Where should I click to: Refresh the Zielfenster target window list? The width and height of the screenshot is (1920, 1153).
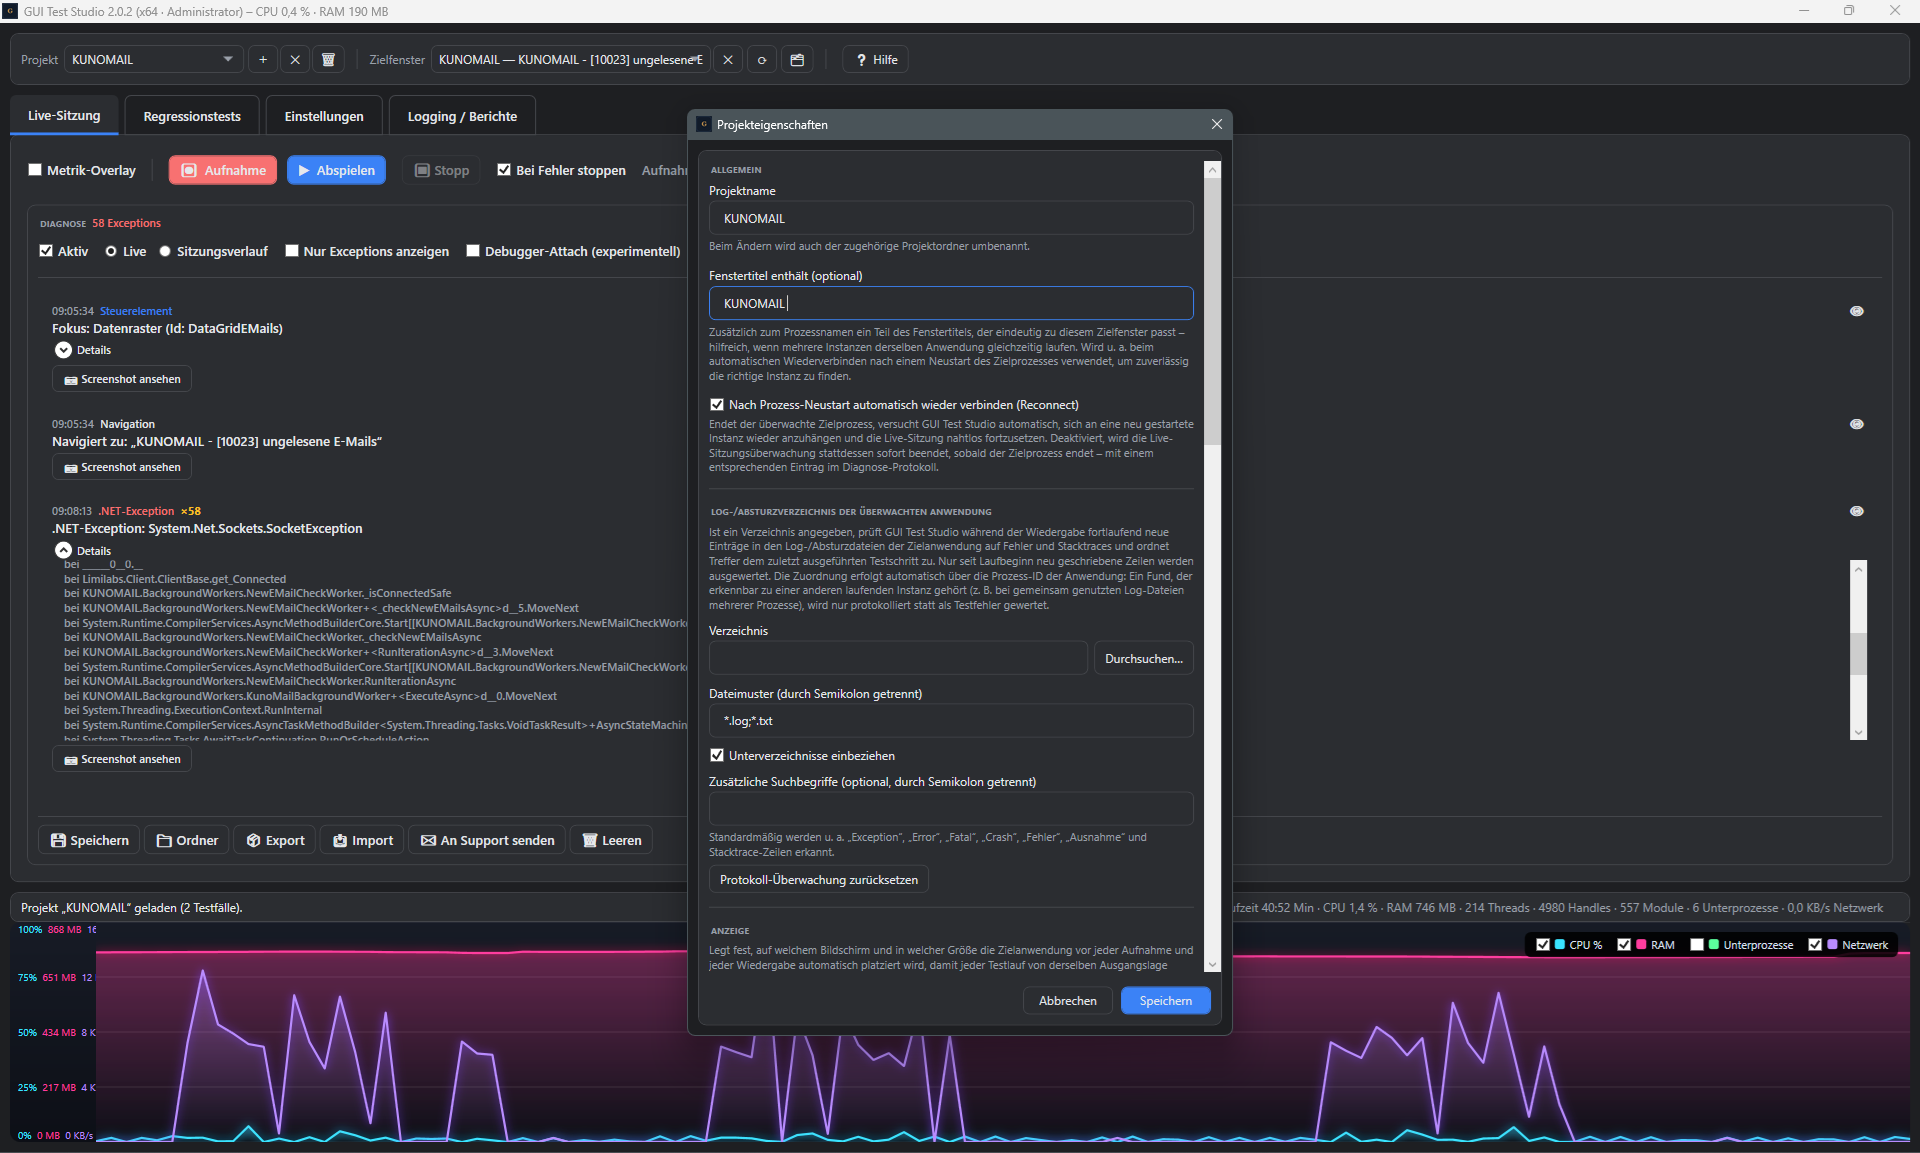tap(762, 60)
